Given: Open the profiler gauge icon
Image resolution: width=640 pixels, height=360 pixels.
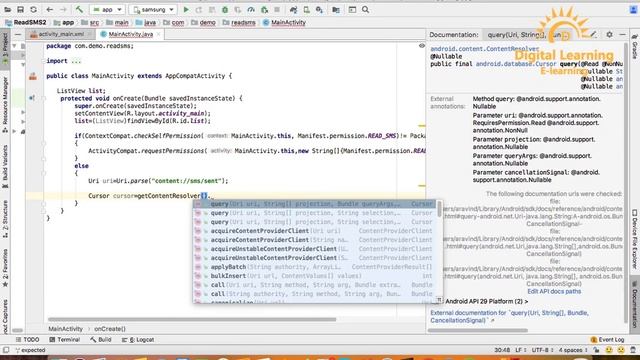Looking at the screenshot, I should click(251, 9).
